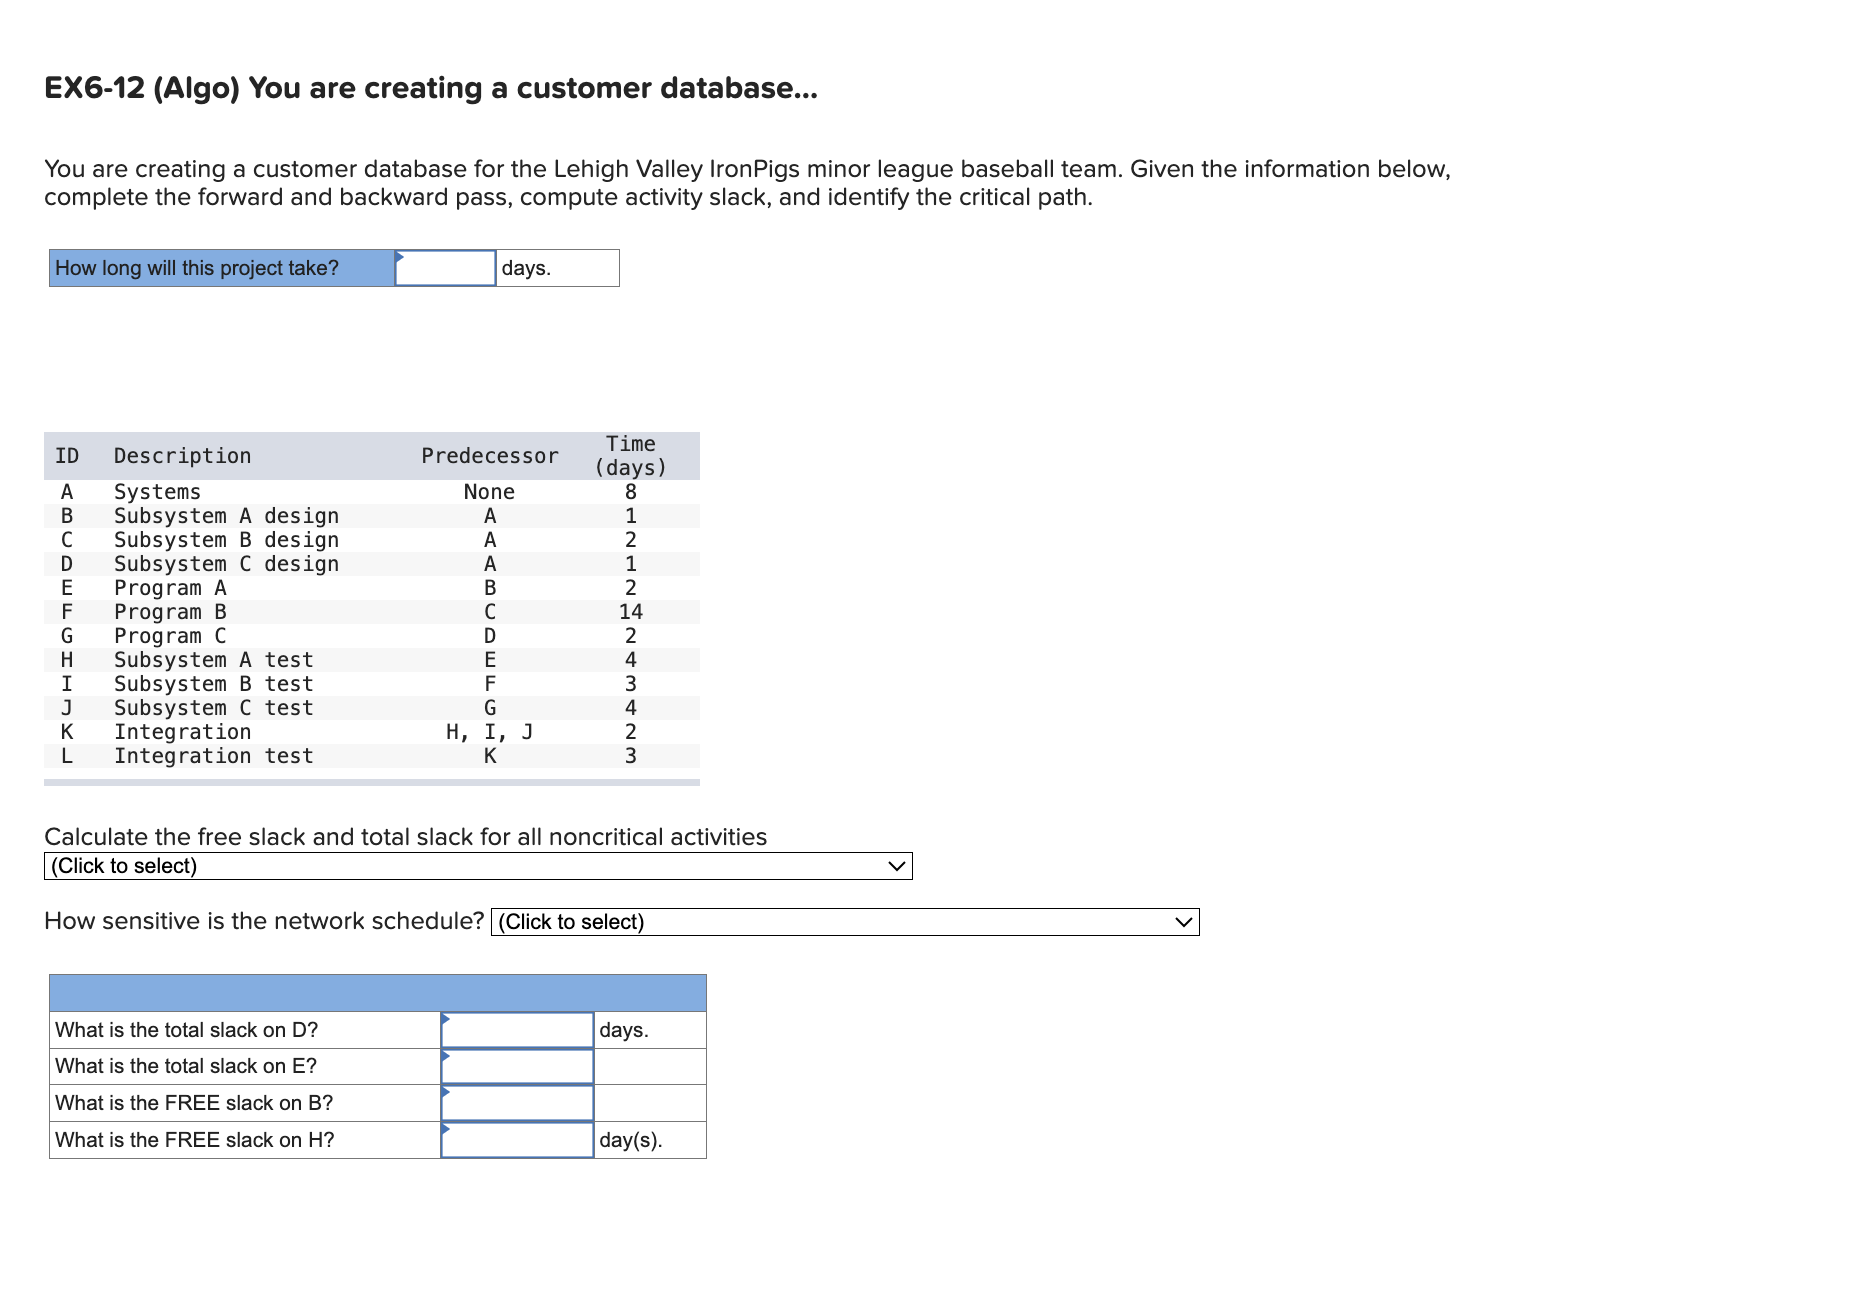Click the blue flag marker on total slack E field
The width and height of the screenshot is (1850, 1302).
447,1057
